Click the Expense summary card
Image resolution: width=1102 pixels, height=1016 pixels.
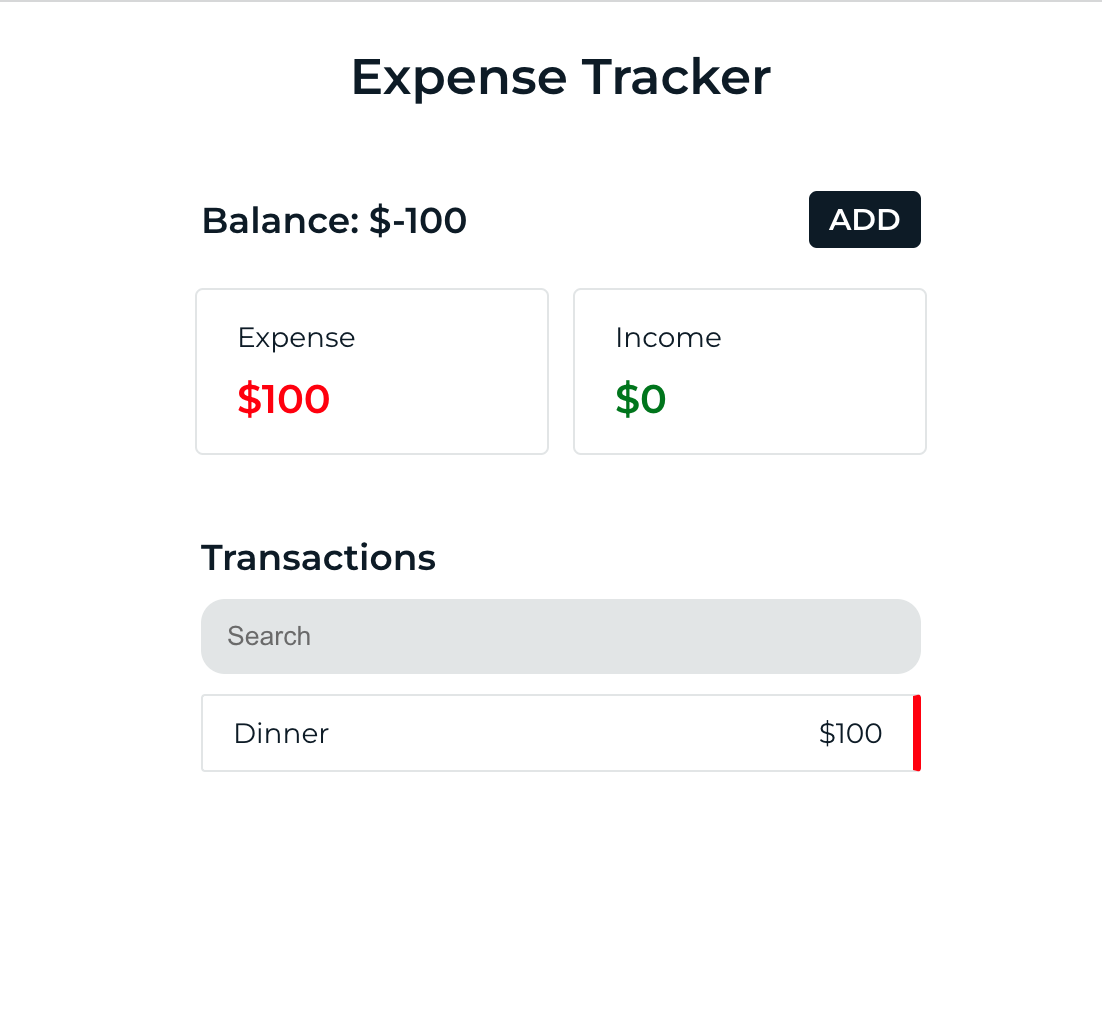pyautogui.click(x=371, y=371)
